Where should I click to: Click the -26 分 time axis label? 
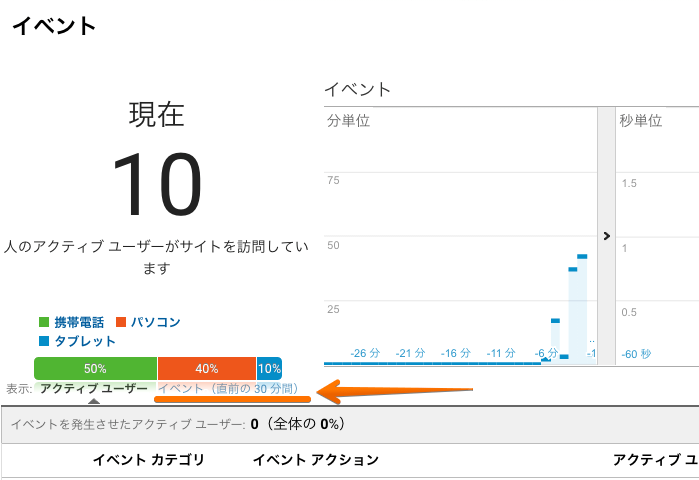[x=365, y=353]
